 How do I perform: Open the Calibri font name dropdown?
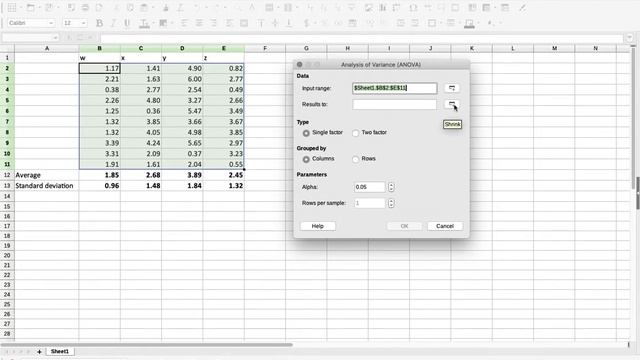51,23
